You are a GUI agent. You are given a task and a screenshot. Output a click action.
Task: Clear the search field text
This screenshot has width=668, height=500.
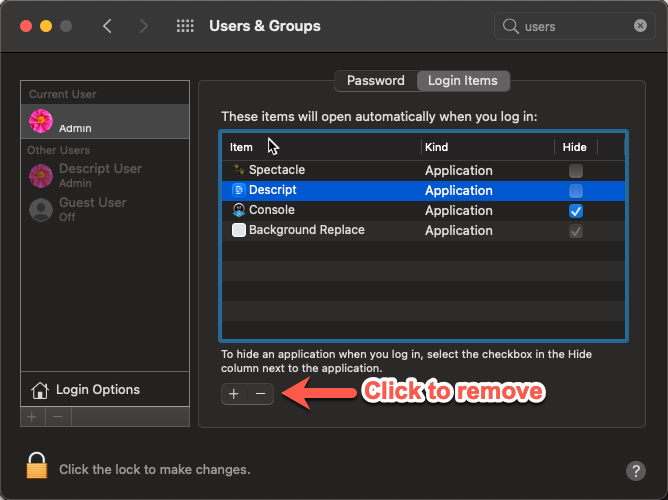coord(640,26)
